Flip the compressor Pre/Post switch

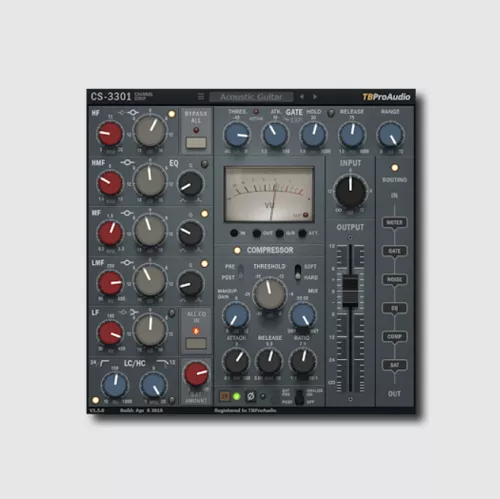241,272
